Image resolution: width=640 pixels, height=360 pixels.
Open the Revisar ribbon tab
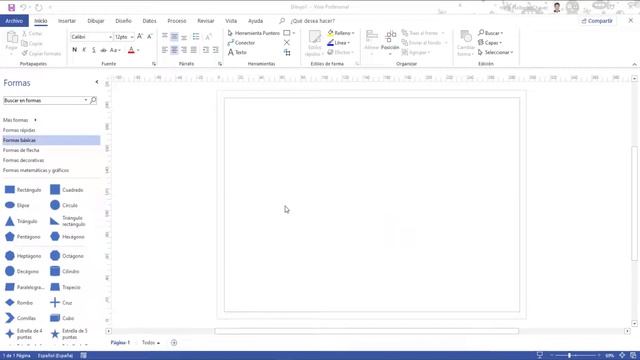pyautogui.click(x=206, y=21)
